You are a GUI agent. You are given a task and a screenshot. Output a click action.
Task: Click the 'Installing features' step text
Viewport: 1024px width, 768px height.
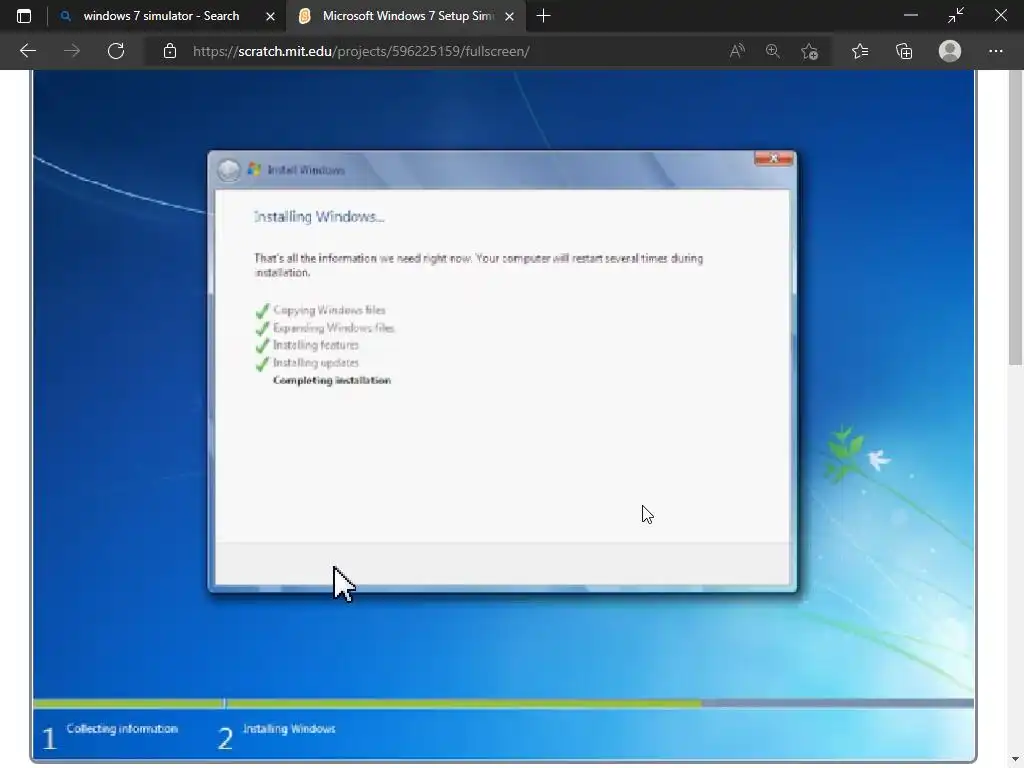(x=315, y=345)
